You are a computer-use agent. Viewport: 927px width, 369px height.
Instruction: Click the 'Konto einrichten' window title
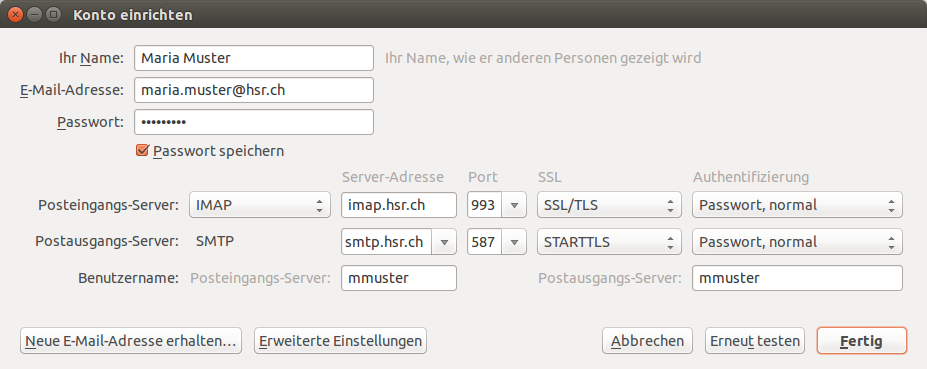pyautogui.click(x=132, y=15)
